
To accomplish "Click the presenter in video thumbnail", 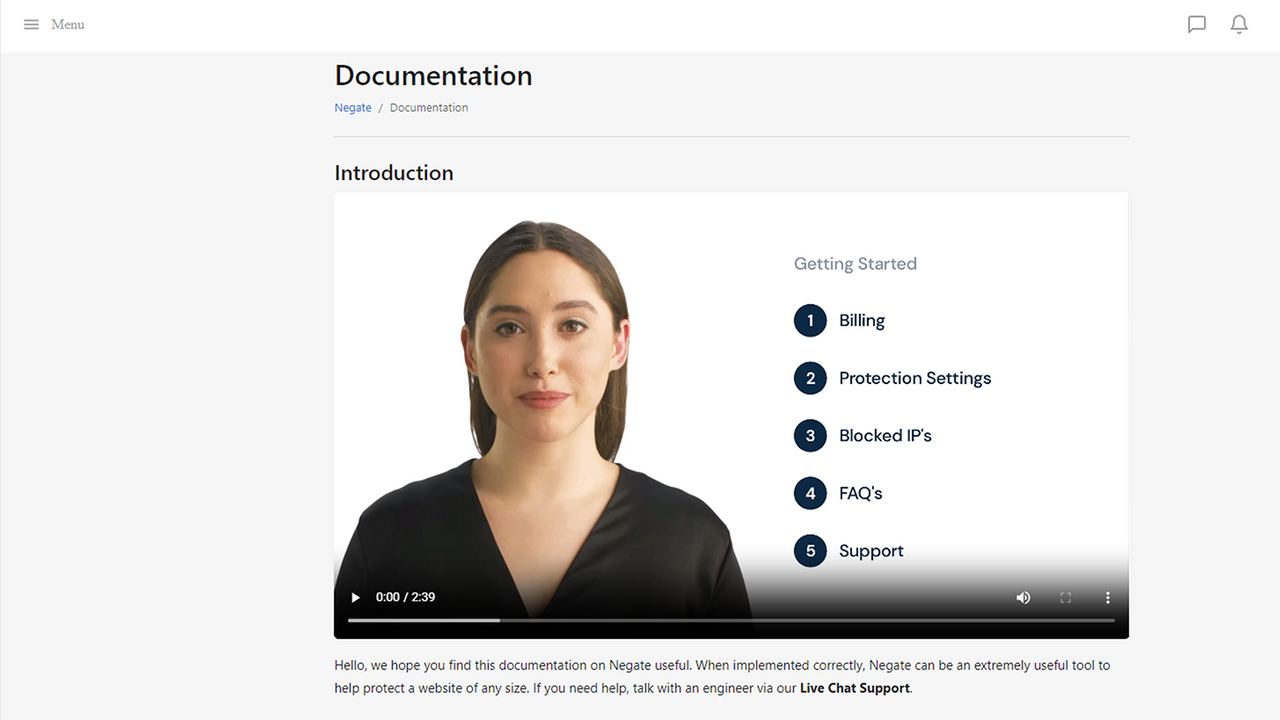I will tap(545, 420).
